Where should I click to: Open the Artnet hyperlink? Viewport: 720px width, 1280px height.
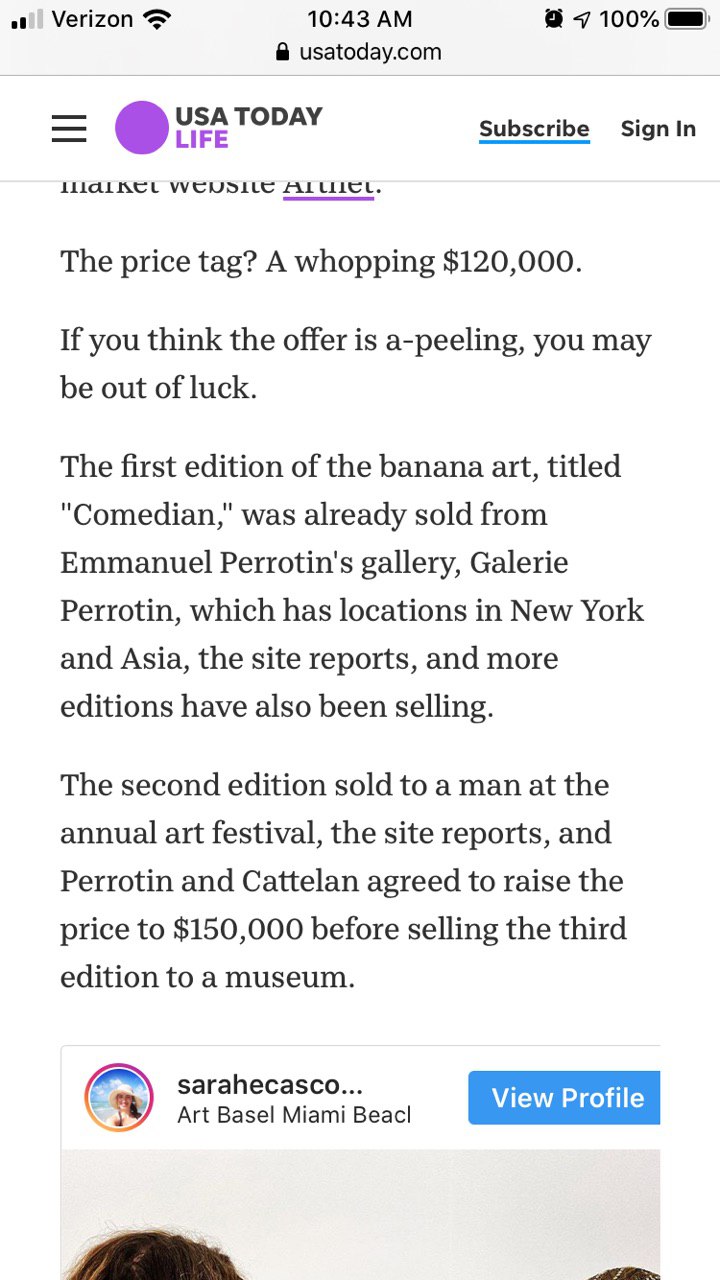328,186
